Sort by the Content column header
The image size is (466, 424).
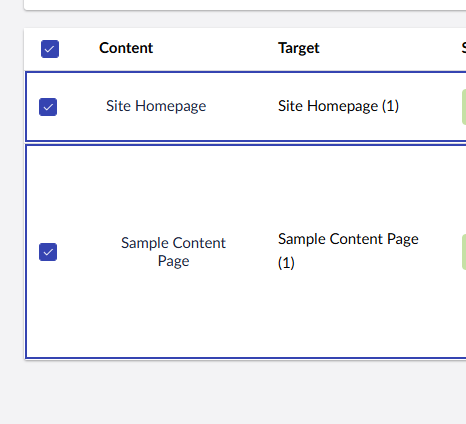(x=126, y=48)
